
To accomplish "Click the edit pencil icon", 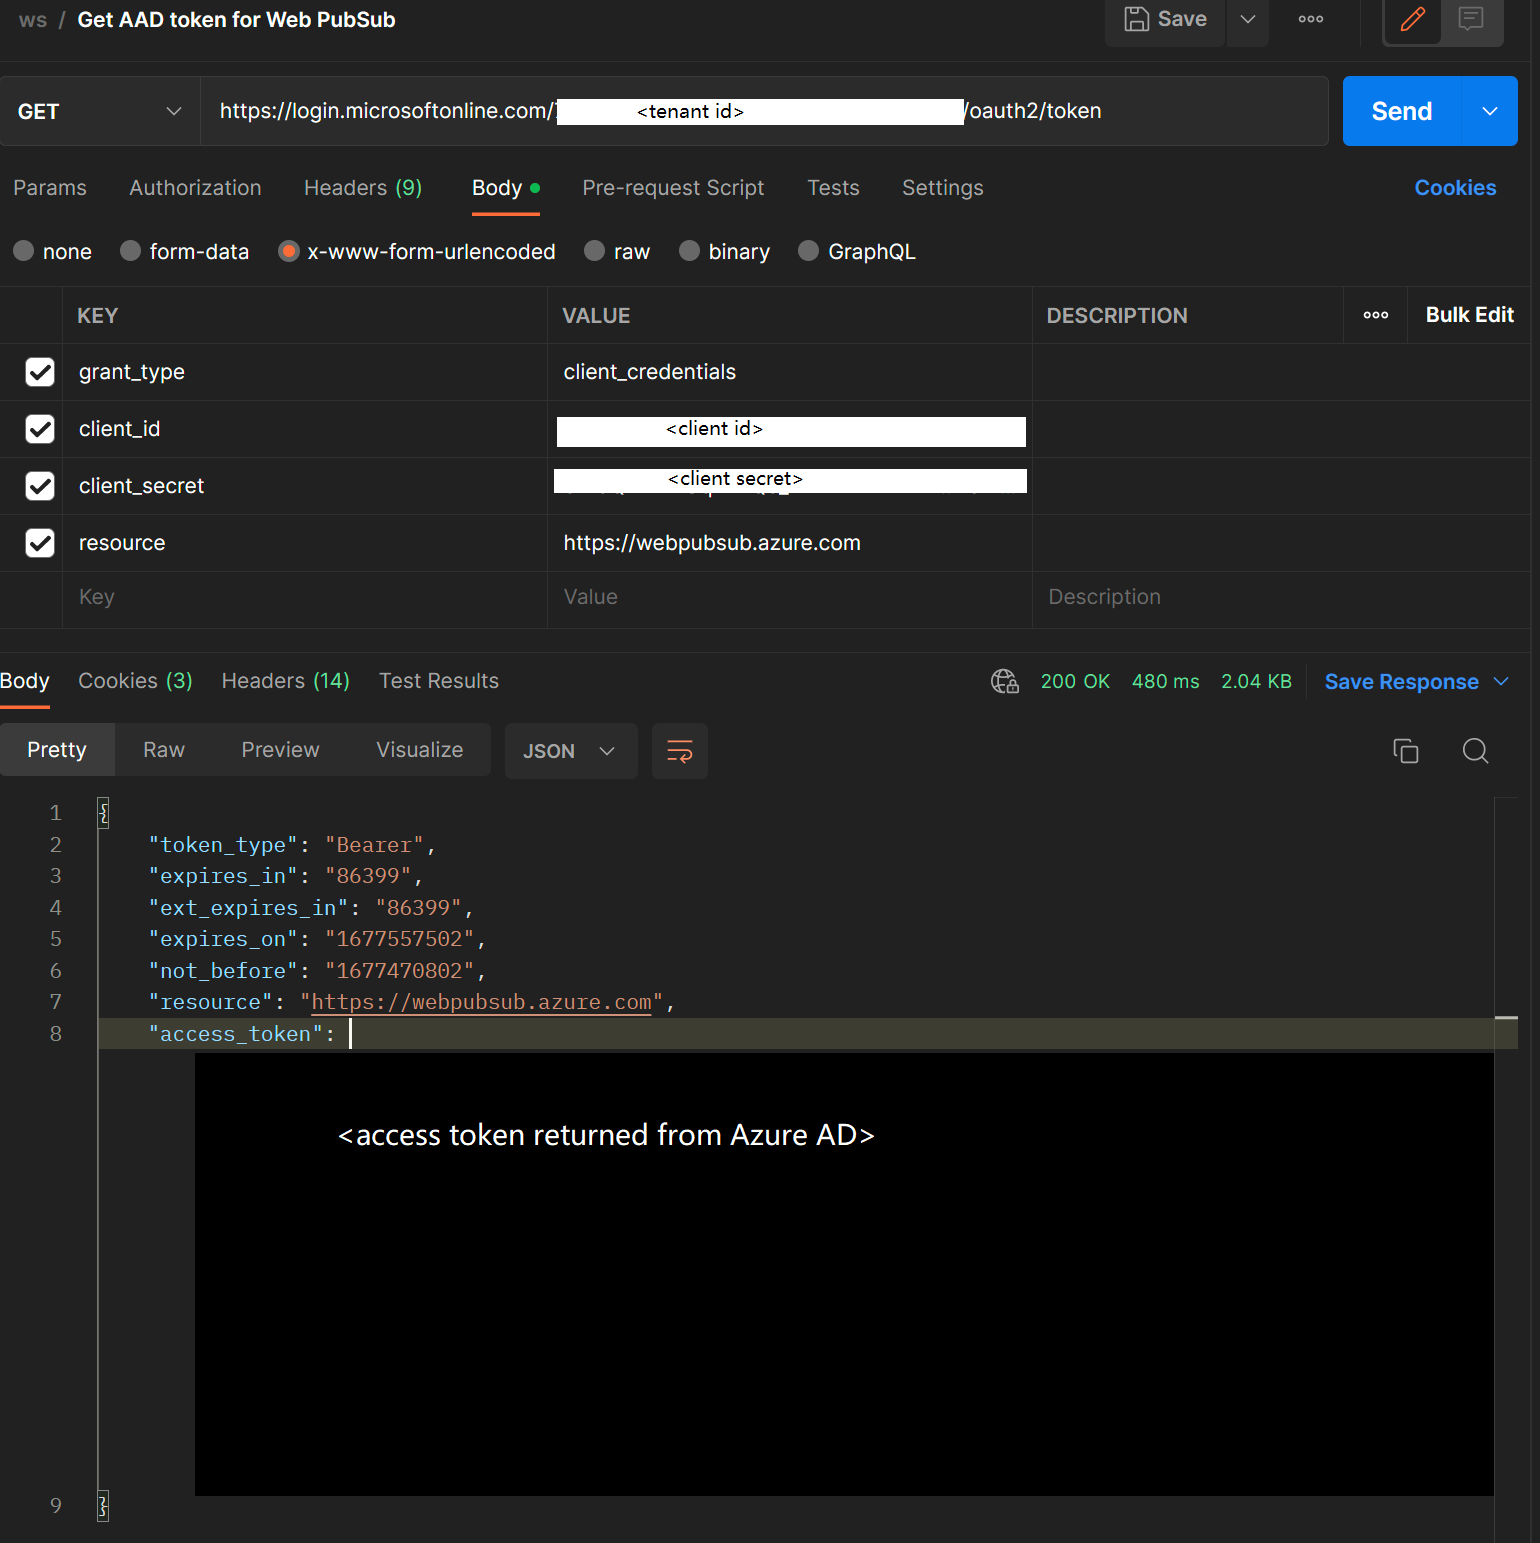I will tap(1412, 19).
